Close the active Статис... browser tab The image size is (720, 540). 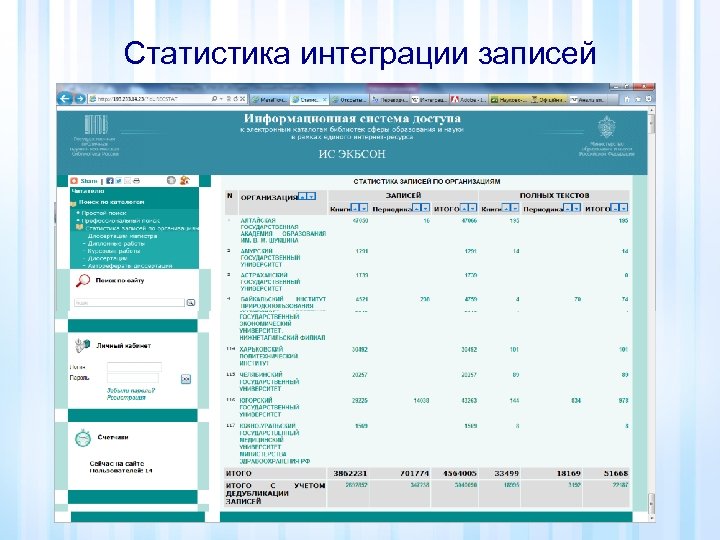325,99
